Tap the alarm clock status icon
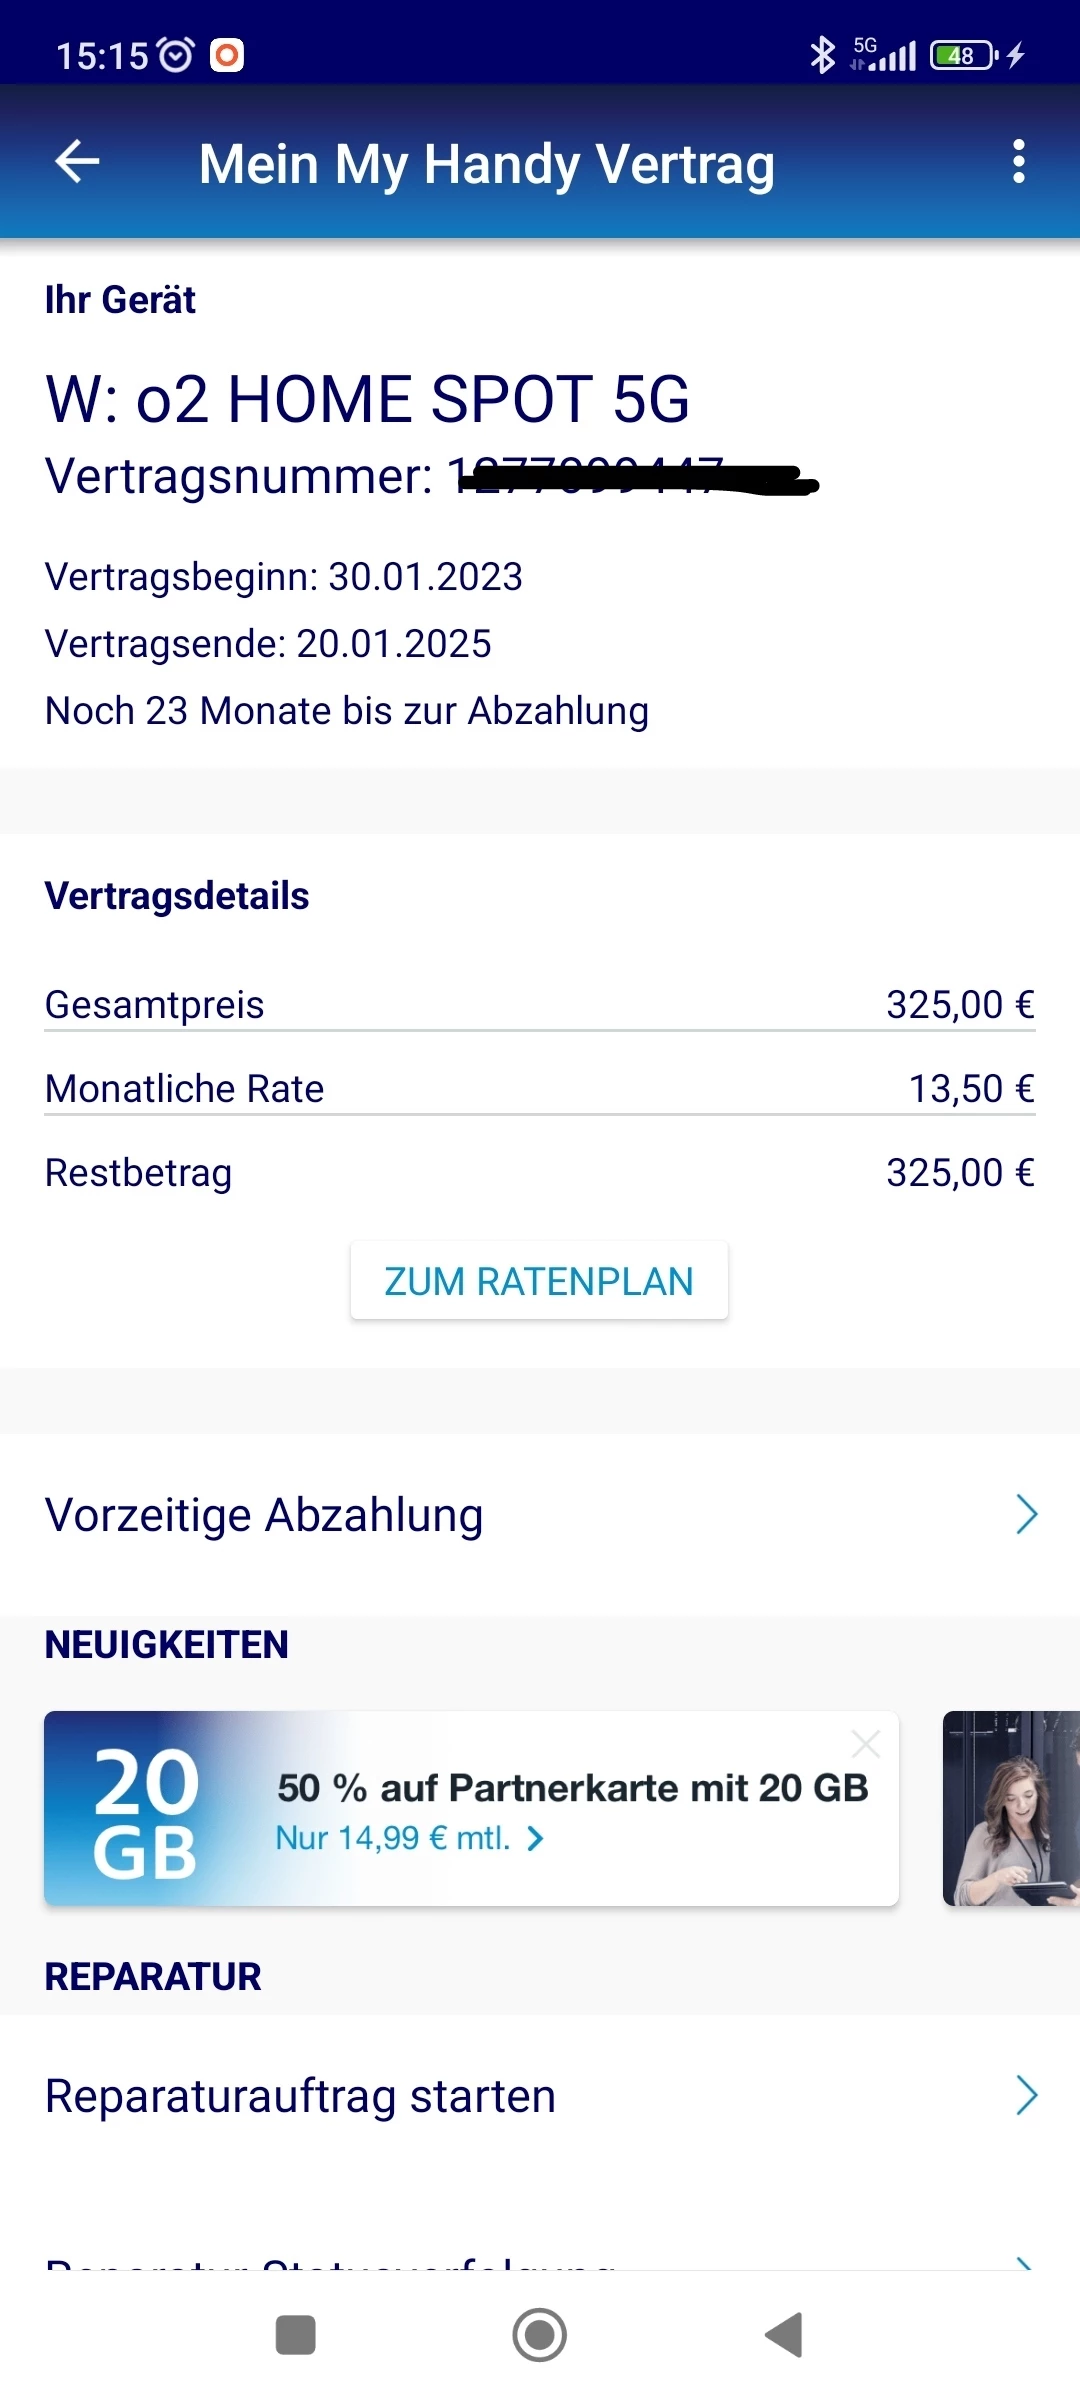The width and height of the screenshot is (1080, 2400). point(177,55)
